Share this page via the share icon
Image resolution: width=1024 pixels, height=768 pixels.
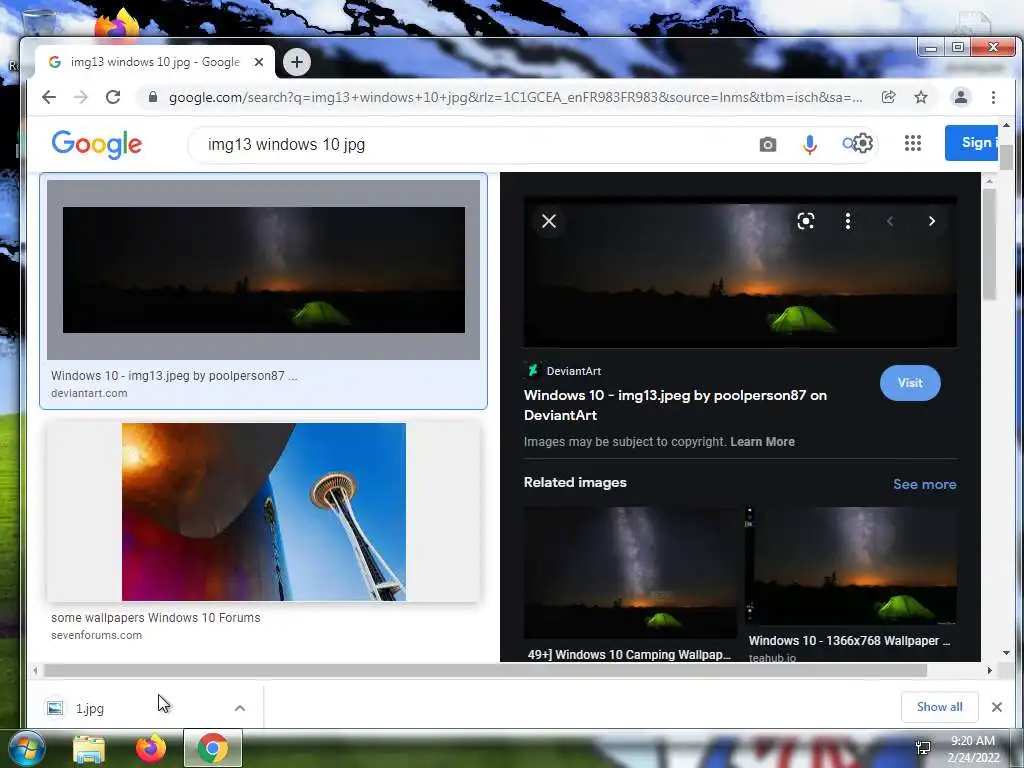coord(888,97)
